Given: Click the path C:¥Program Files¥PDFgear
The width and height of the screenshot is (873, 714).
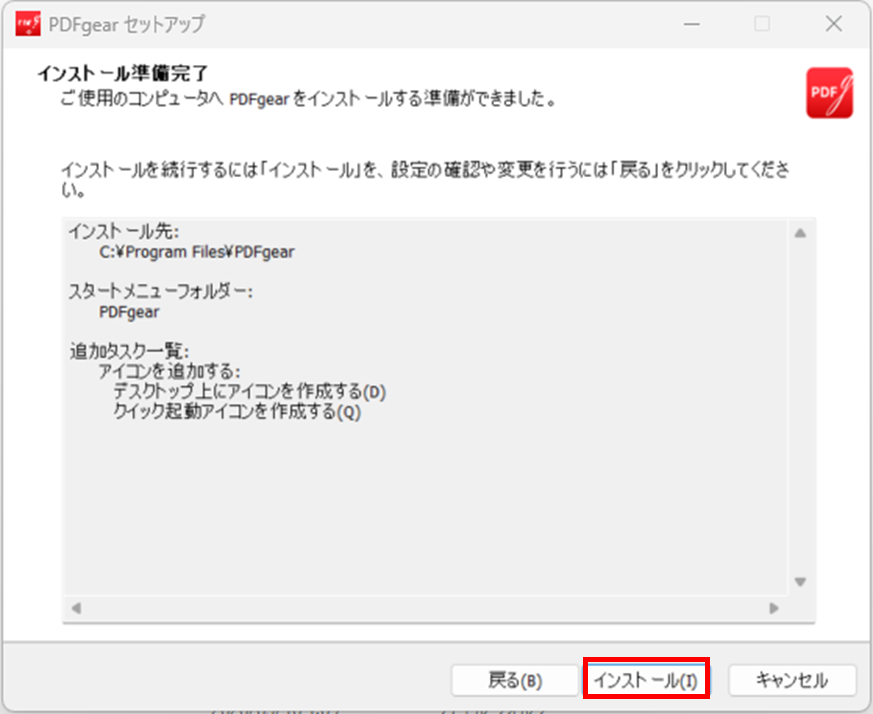Looking at the screenshot, I should [x=197, y=252].
